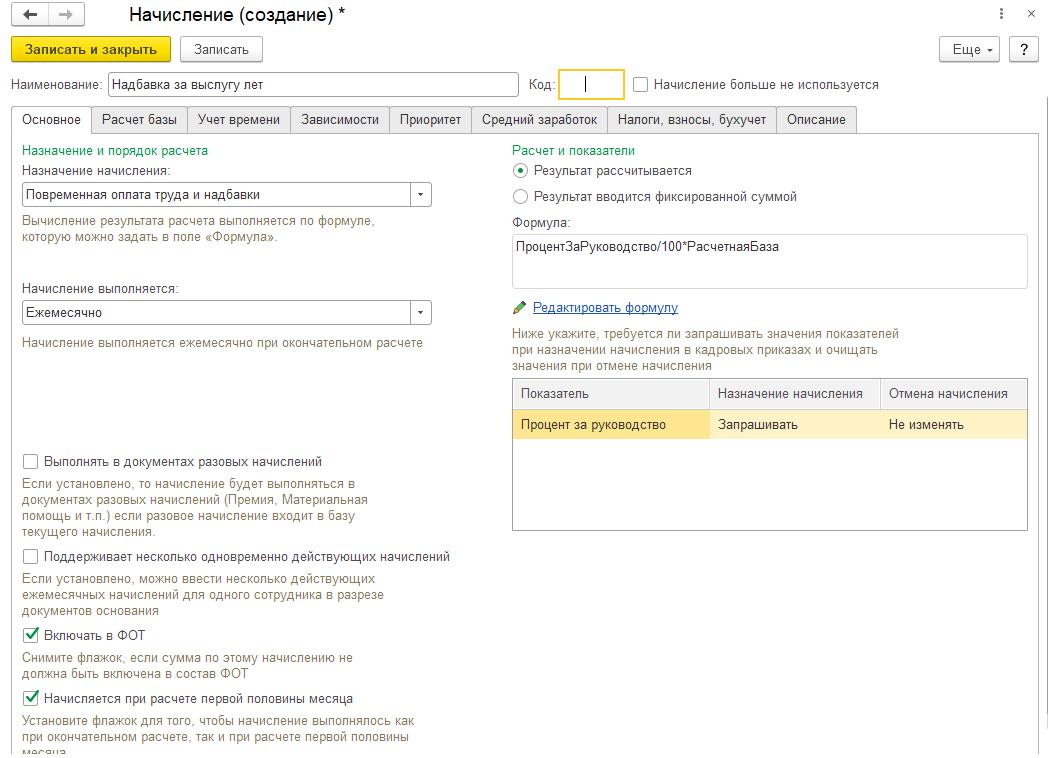This screenshot has width=1048, height=758.
Task: Click the back navigation arrow
Action: tap(30, 15)
